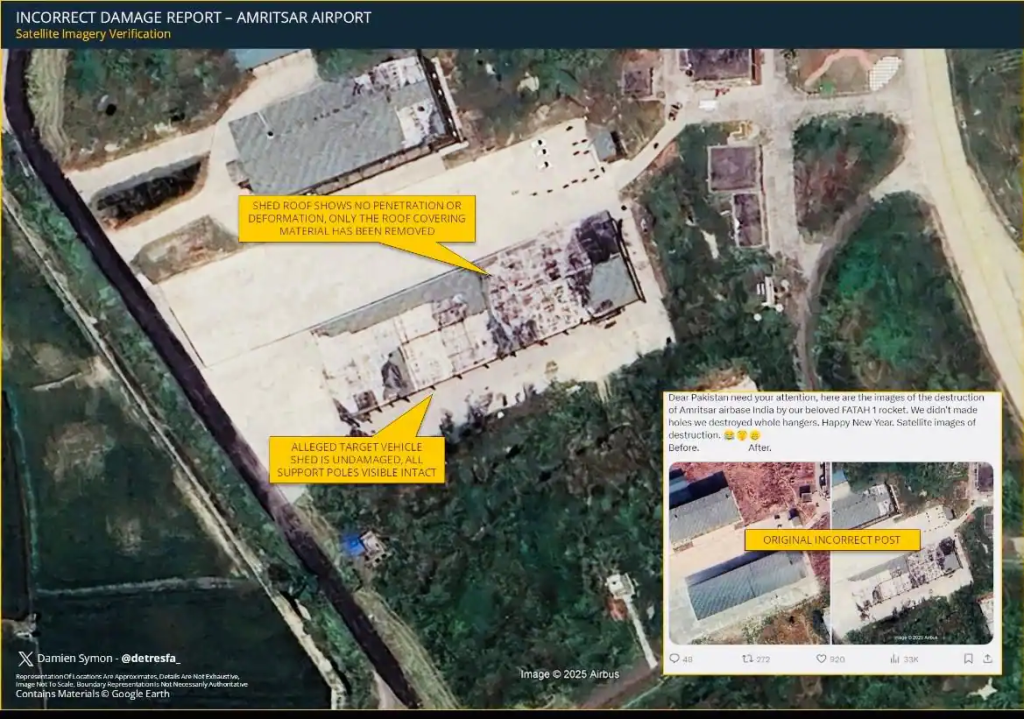This screenshot has height=719, width=1024.
Task: Click the Incorrect Damage Report title
Action: tap(193, 17)
